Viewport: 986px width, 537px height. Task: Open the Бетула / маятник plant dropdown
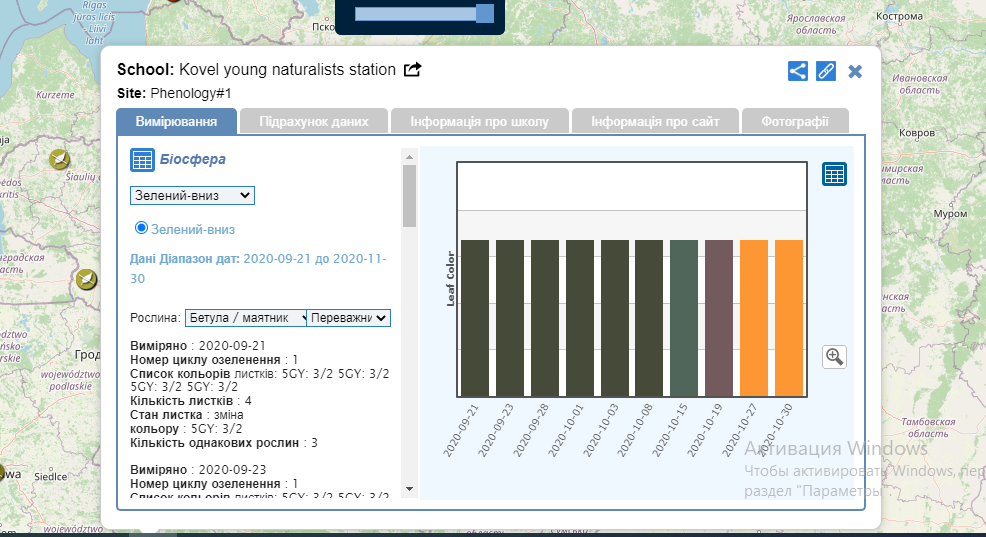point(246,317)
